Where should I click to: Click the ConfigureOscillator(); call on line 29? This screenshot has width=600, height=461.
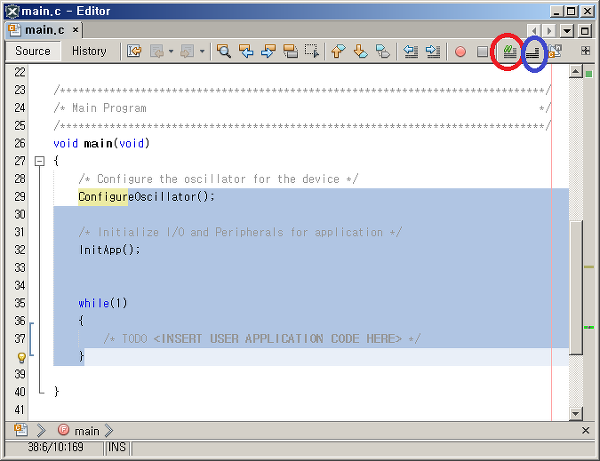point(147,197)
